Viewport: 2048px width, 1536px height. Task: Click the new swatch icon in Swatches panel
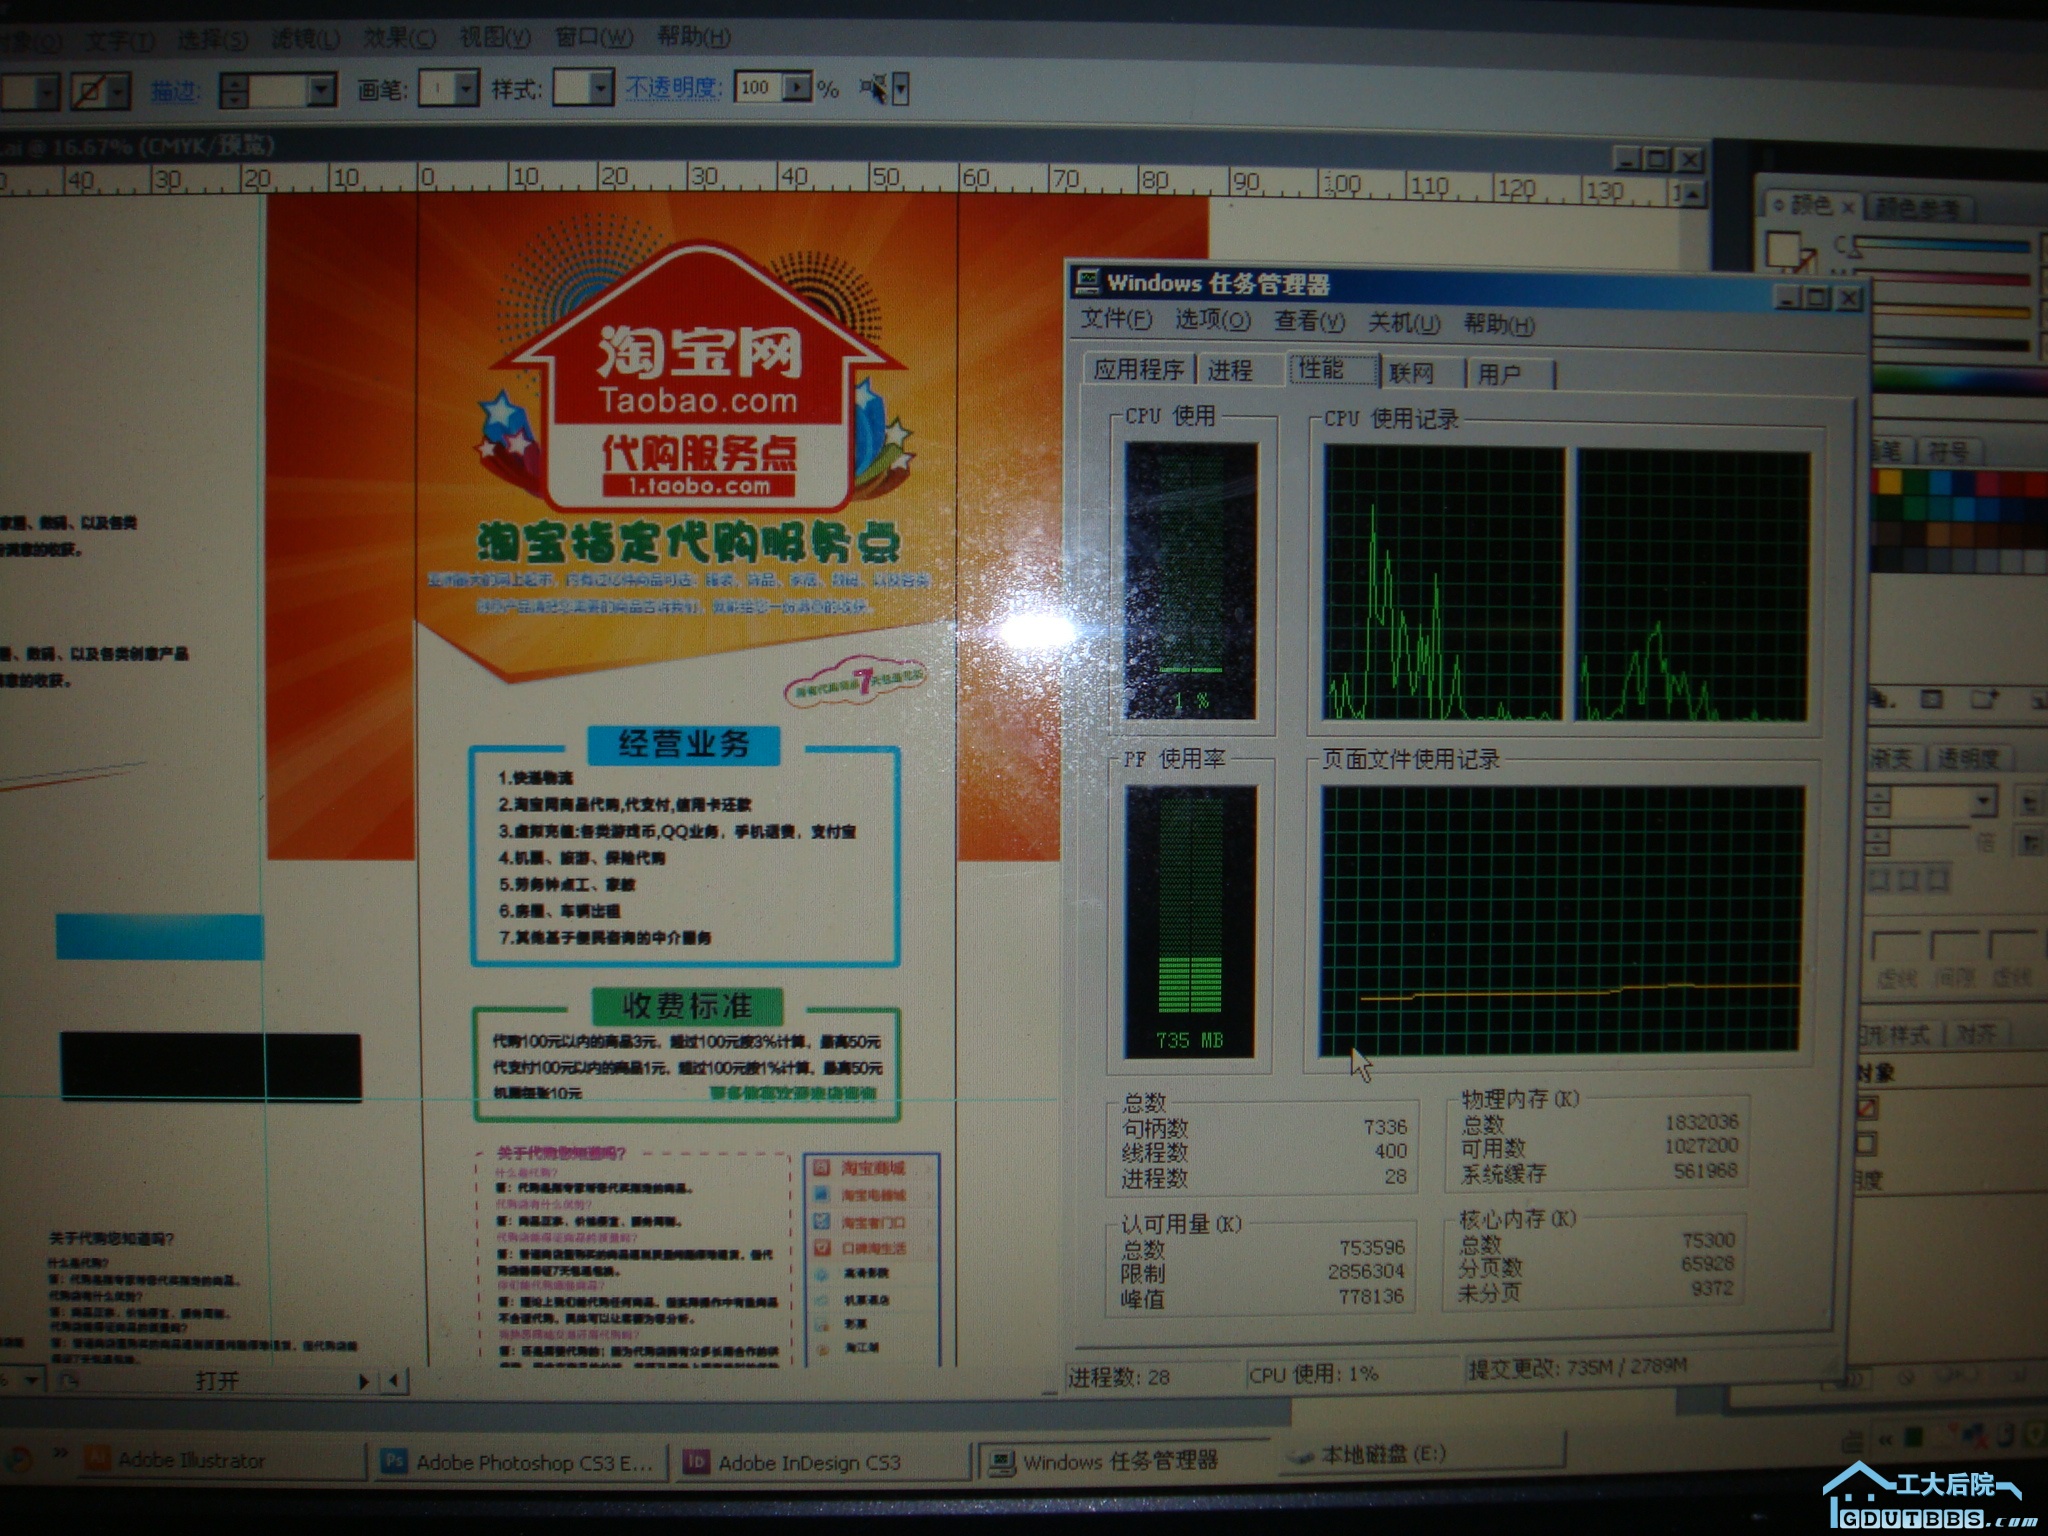1983,699
